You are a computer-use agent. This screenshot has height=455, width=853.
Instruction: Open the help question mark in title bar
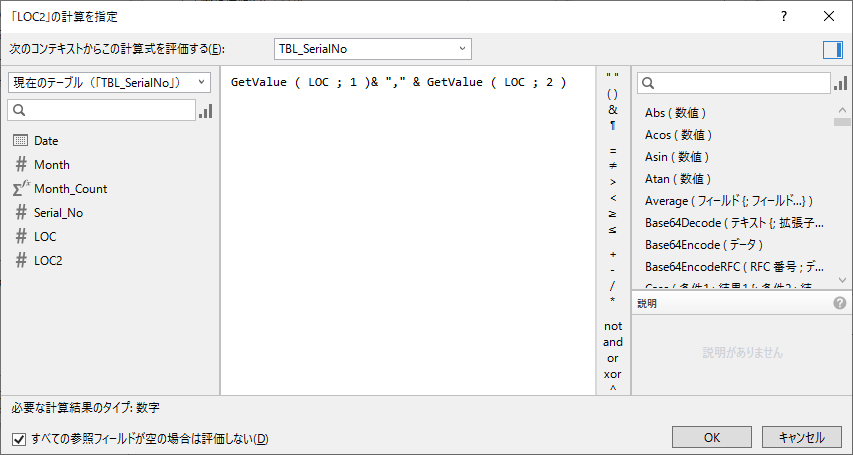pyautogui.click(x=783, y=16)
